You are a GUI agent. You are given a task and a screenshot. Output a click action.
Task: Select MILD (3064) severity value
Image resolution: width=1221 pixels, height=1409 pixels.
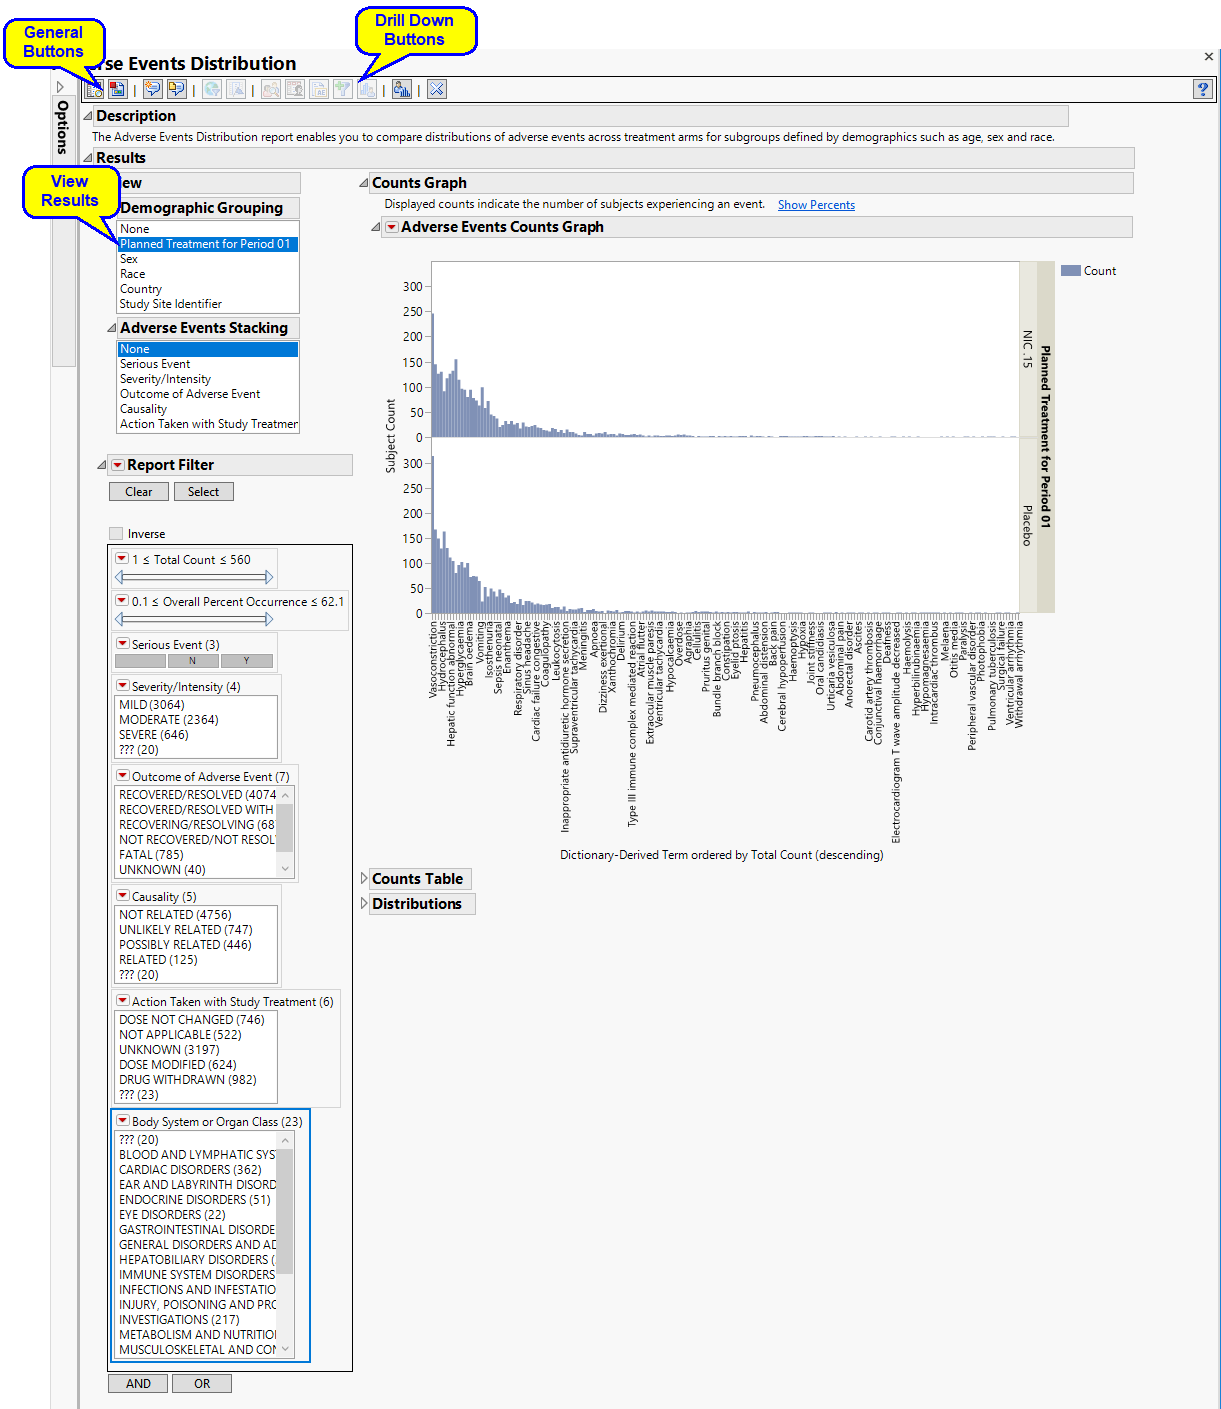196,705
